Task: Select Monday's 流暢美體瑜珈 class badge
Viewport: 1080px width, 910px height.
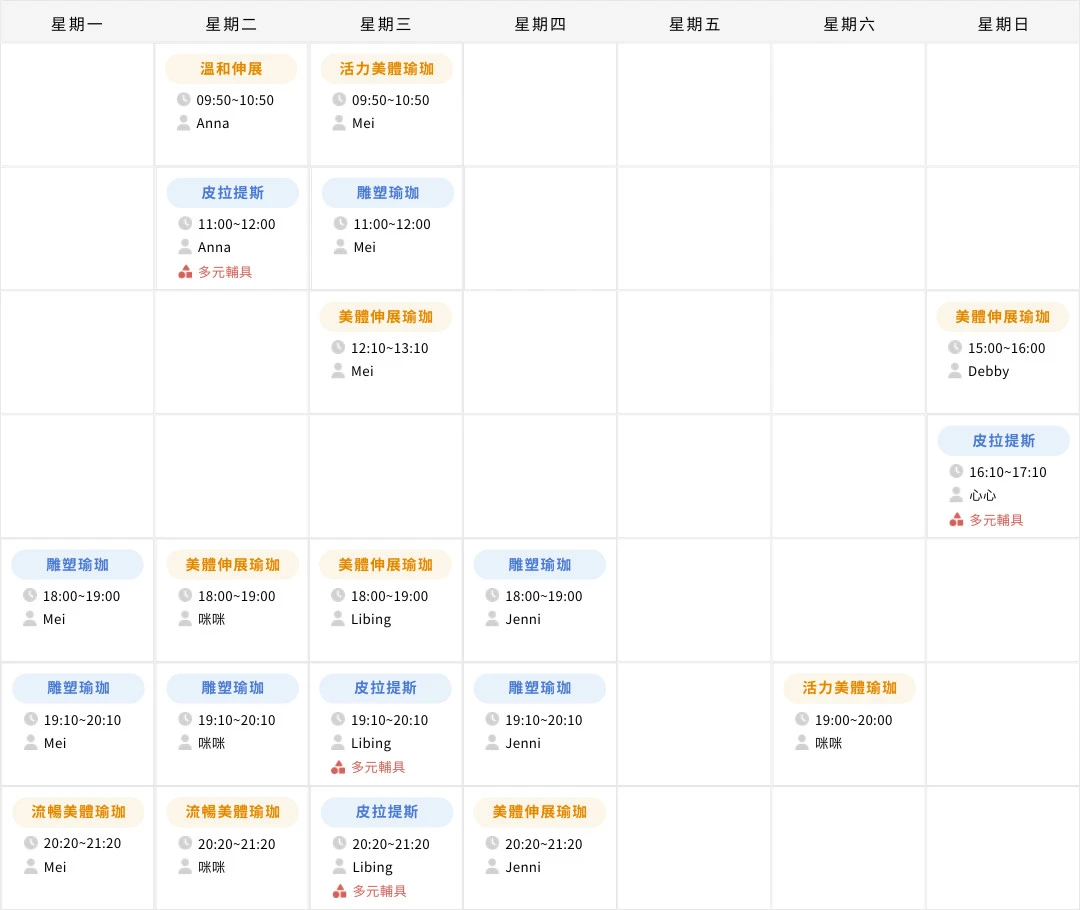Action: 77,812
